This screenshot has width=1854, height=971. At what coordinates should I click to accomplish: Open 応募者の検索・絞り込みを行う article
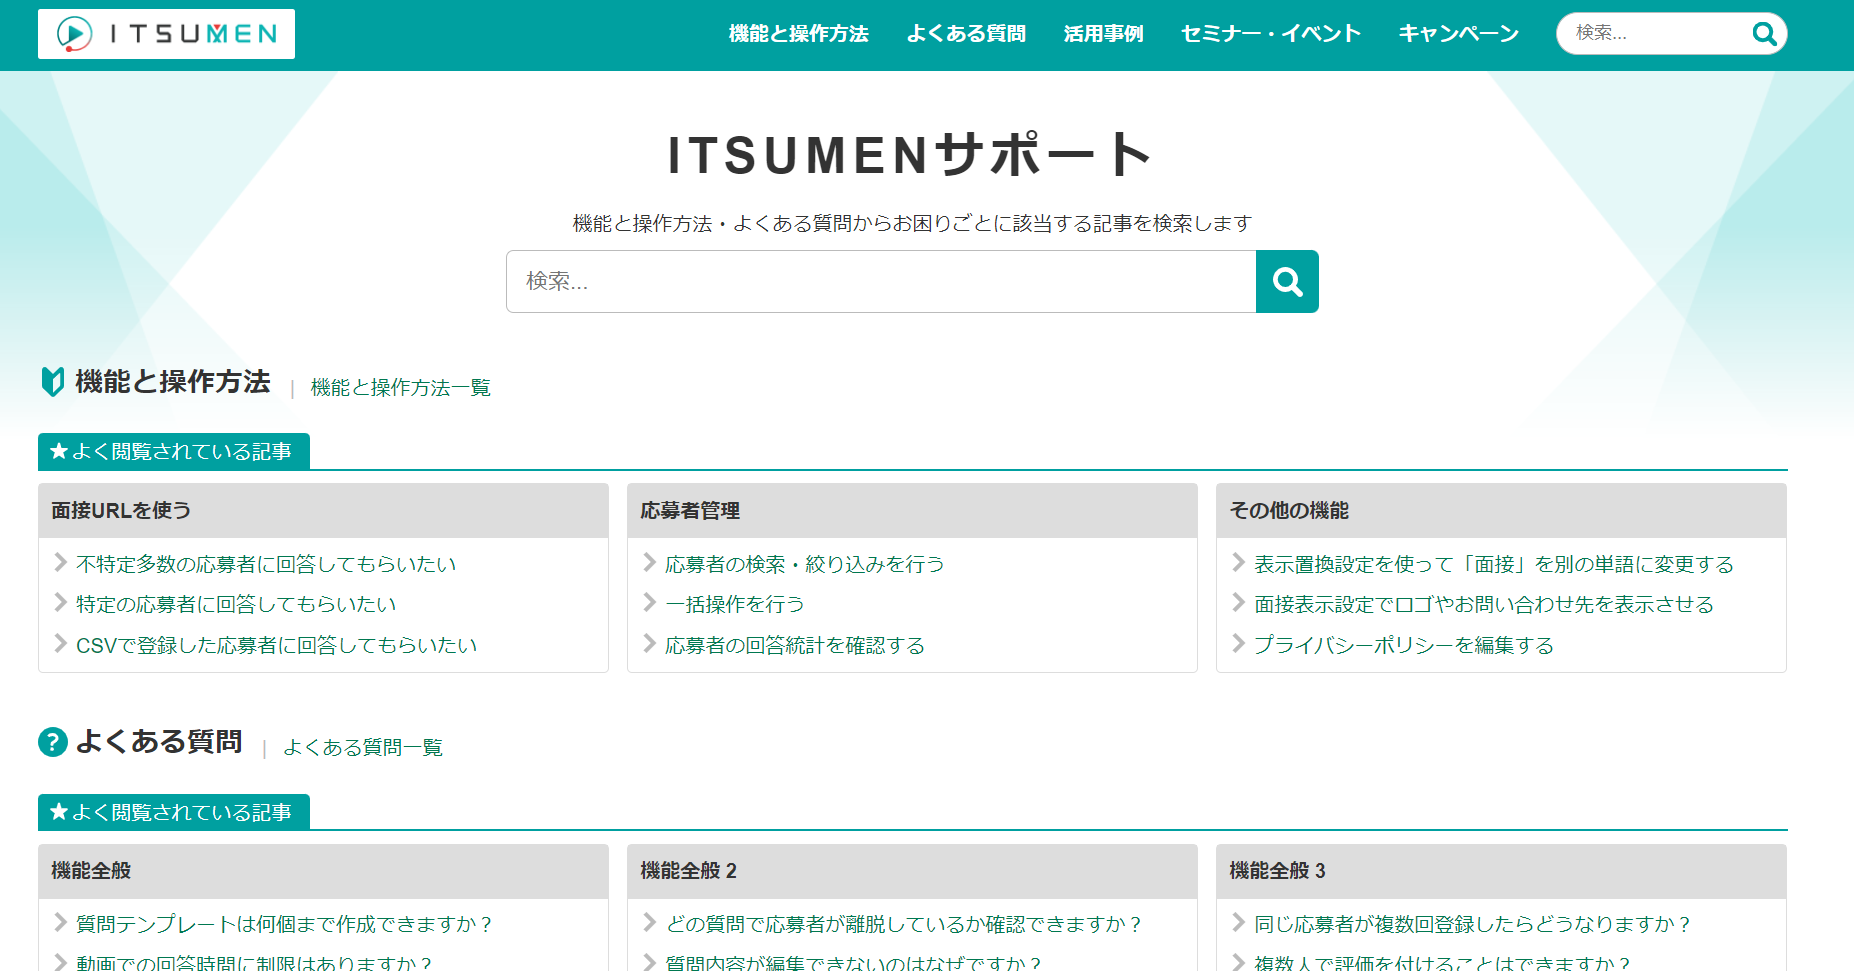(x=805, y=564)
